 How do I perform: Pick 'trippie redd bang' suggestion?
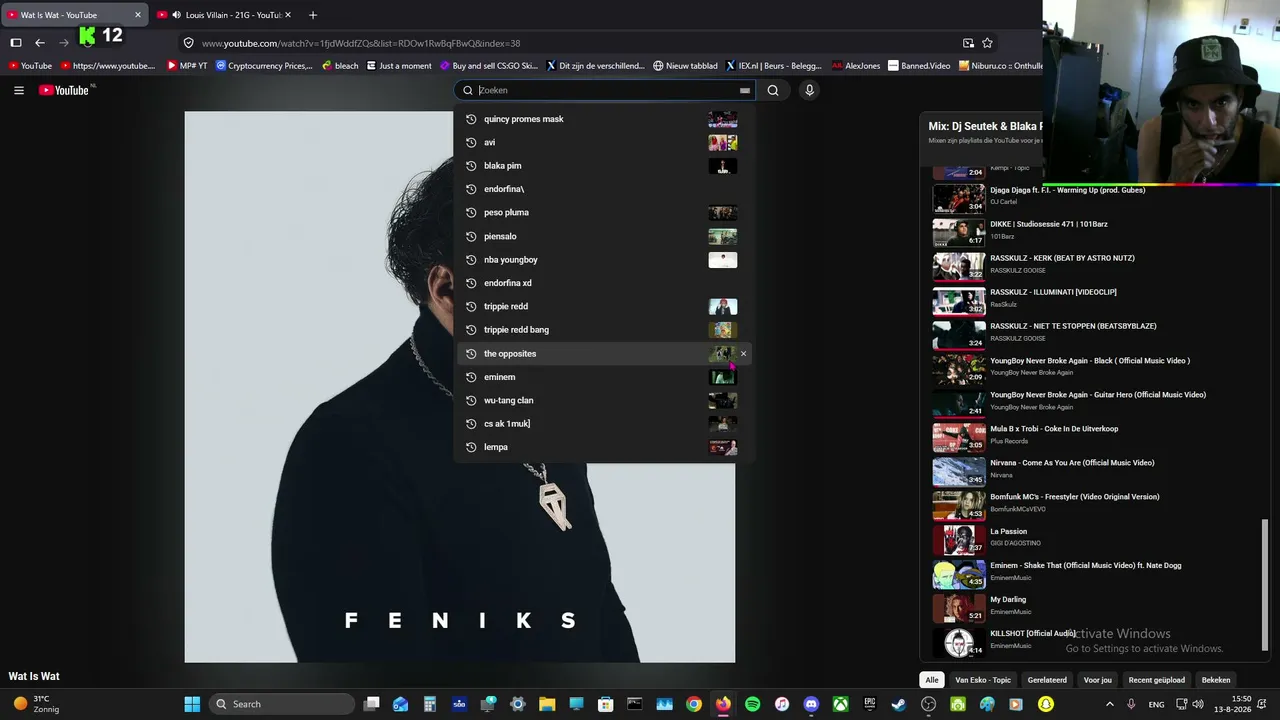[x=603, y=330]
